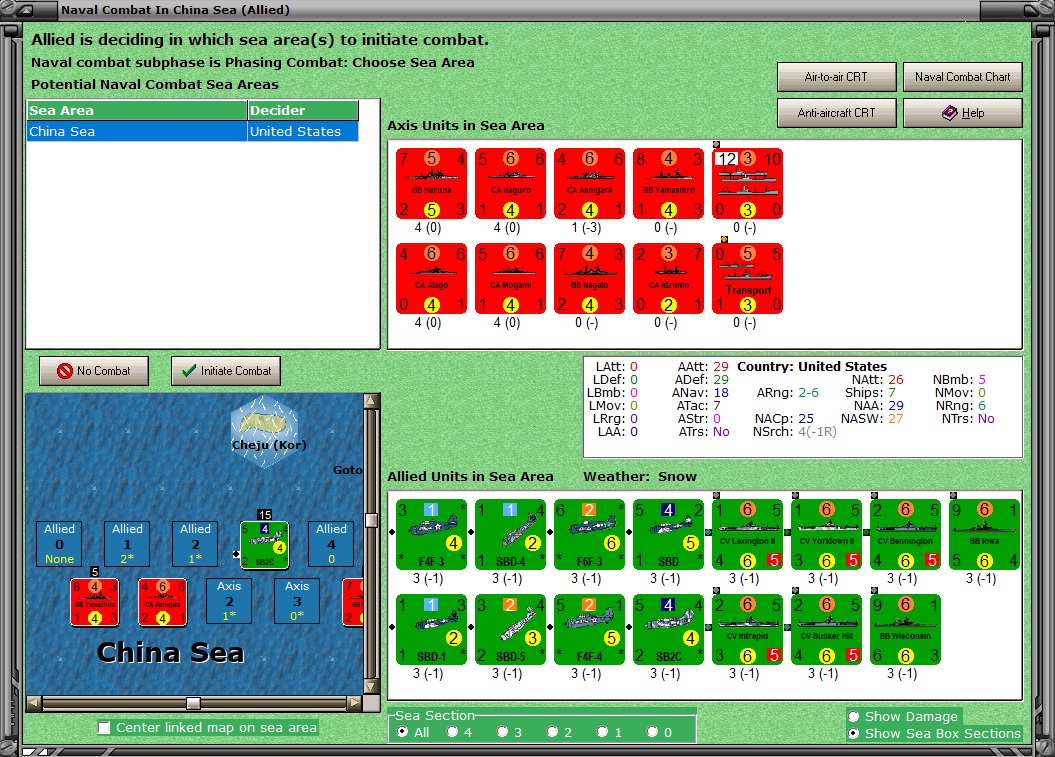Select the Axis Transport unit counter
1055x757 pixels.
[x=748, y=279]
